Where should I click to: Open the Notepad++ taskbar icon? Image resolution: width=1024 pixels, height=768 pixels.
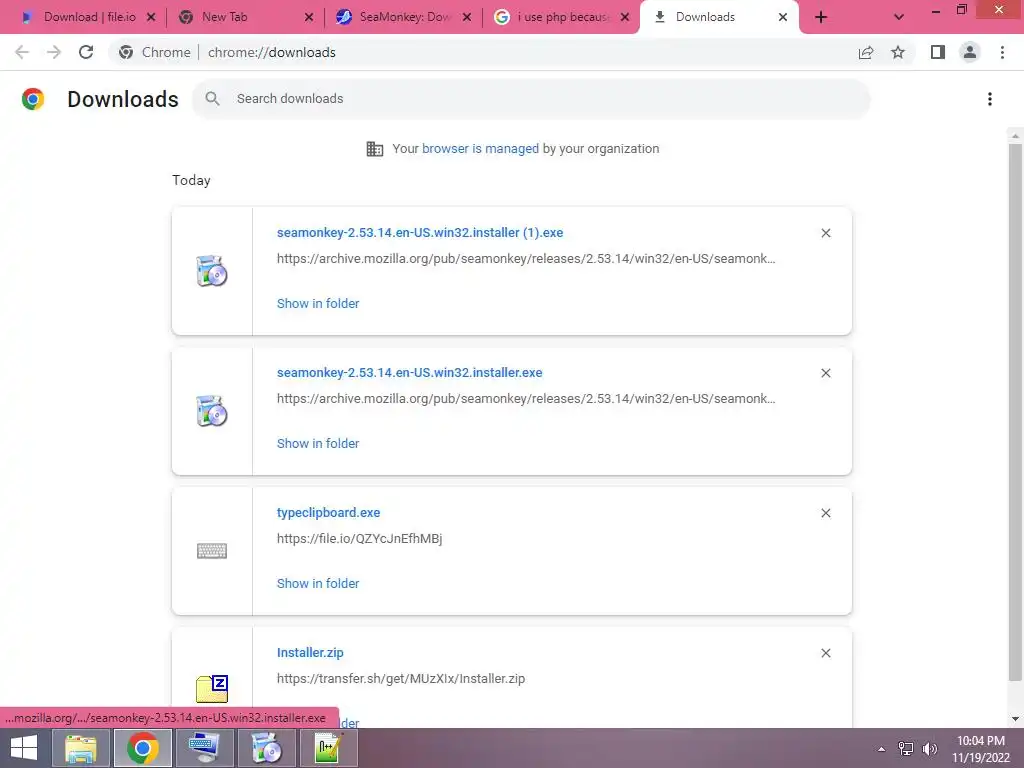[x=328, y=748]
